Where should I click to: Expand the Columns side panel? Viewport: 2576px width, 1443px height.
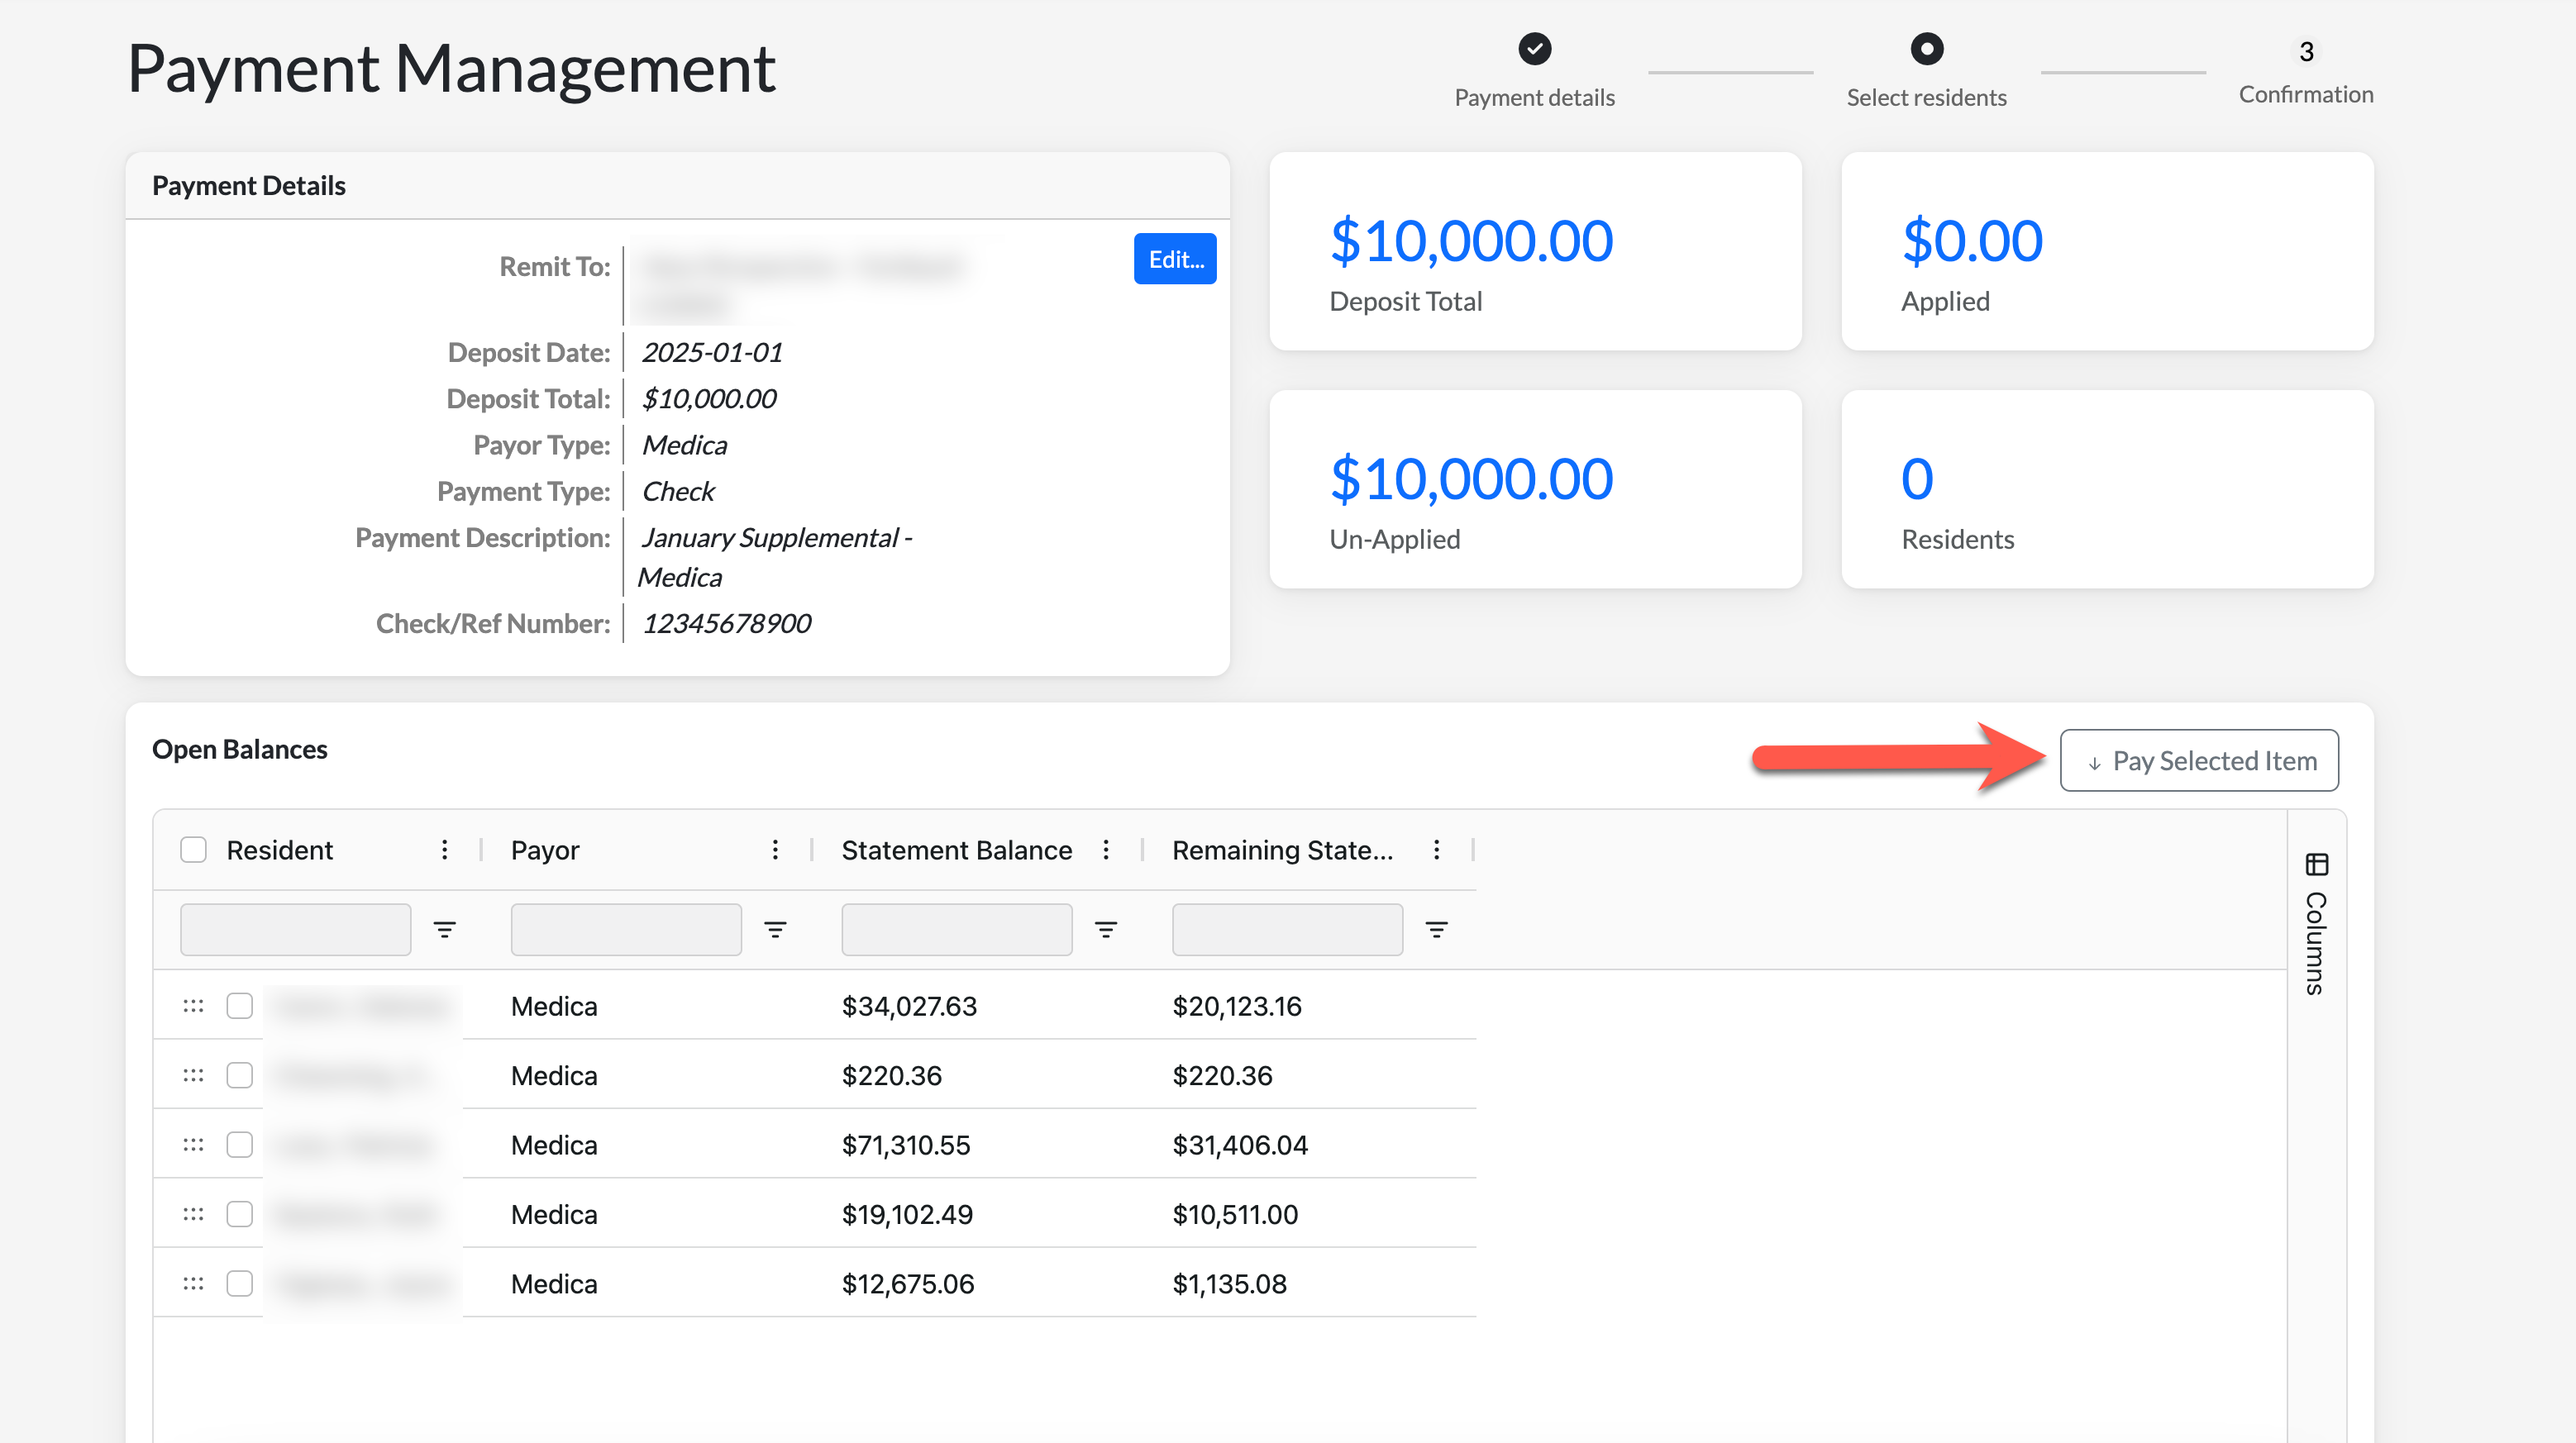[x=2316, y=922]
